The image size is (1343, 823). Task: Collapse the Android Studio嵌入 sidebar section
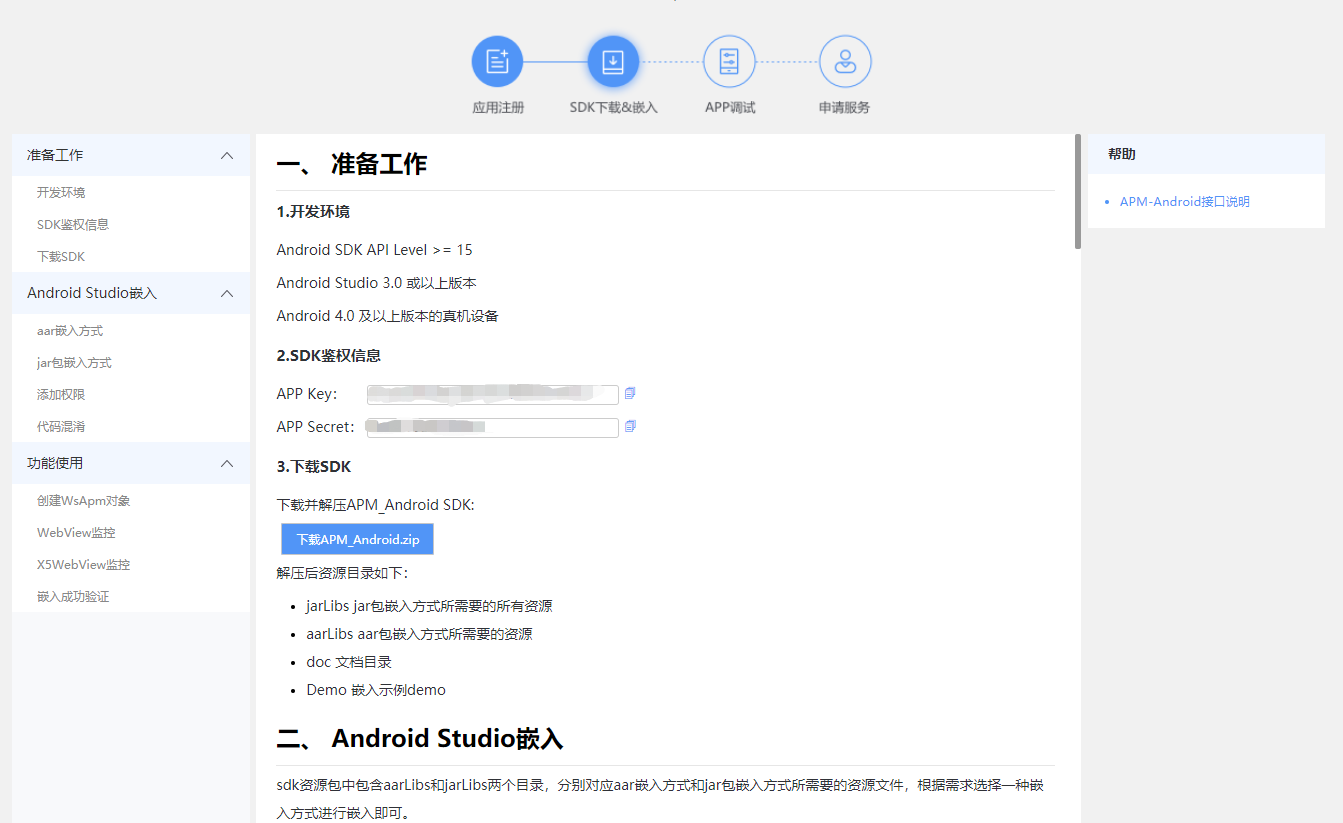227,293
